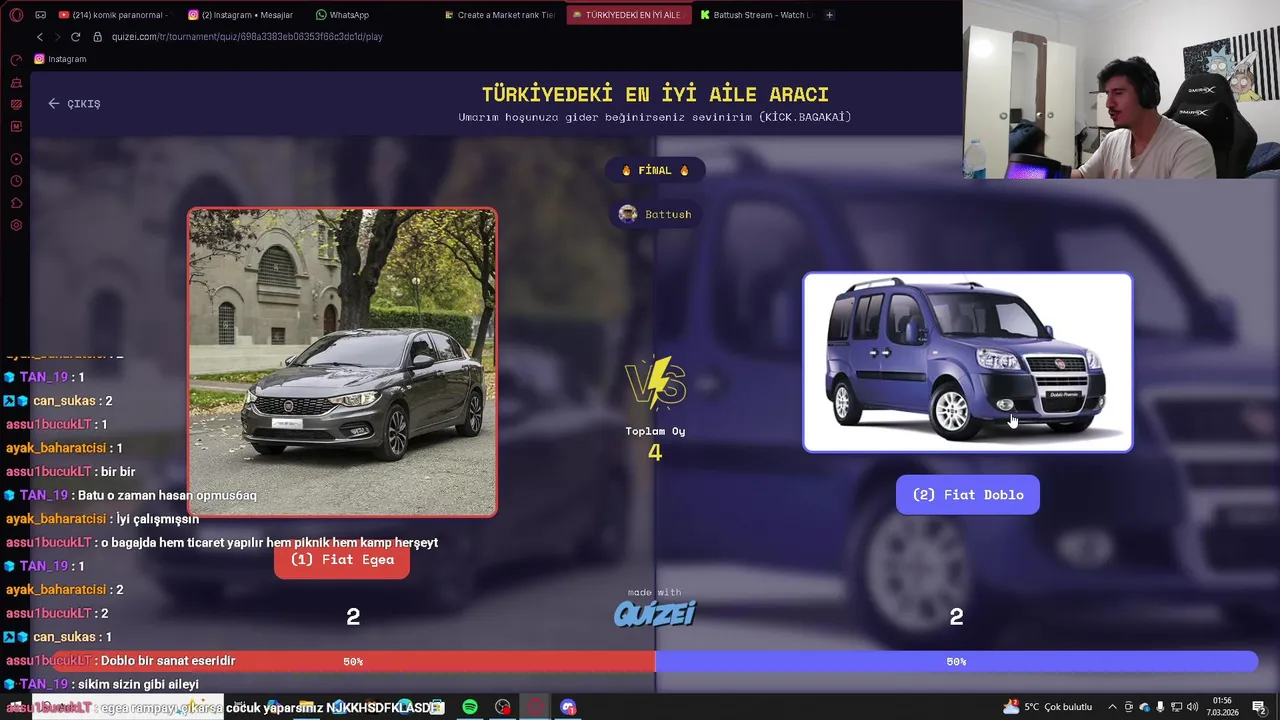Open GX Cleaner in the Opera sidebar
This screenshot has height=720, width=1280.
16,82
